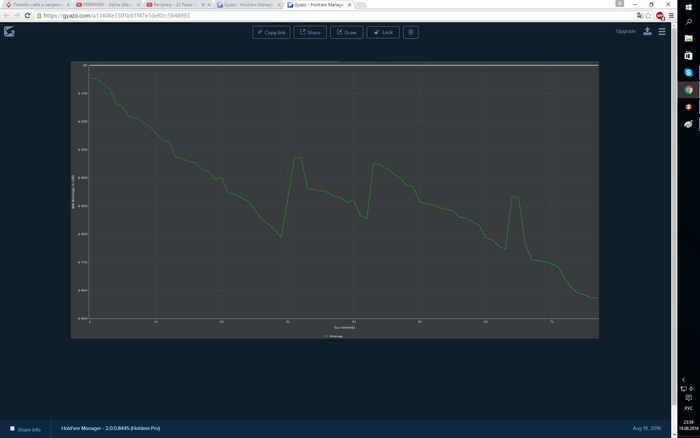Reload the page with refresh icon

coord(27,15)
